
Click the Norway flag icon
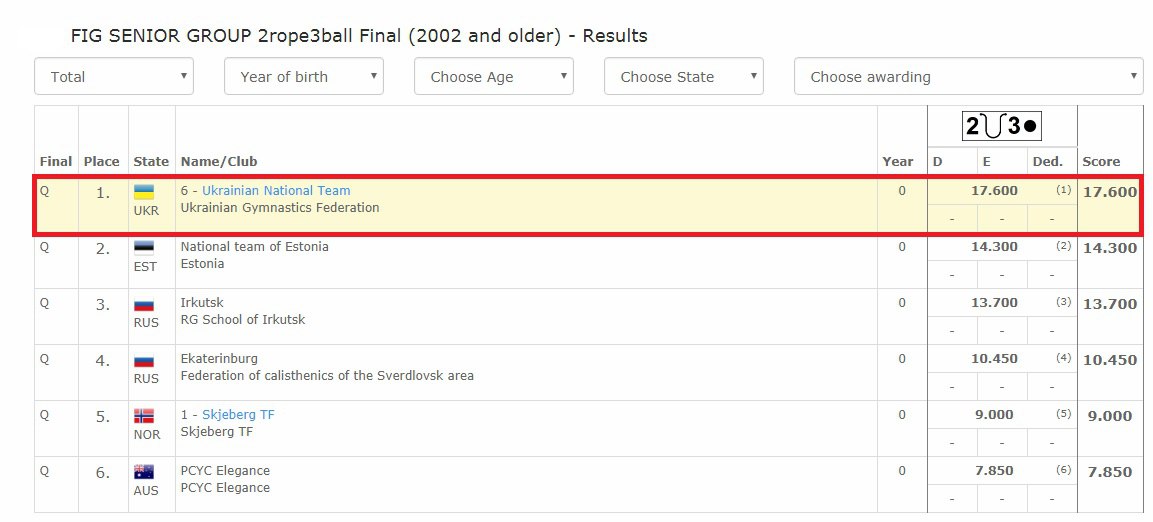(x=144, y=416)
